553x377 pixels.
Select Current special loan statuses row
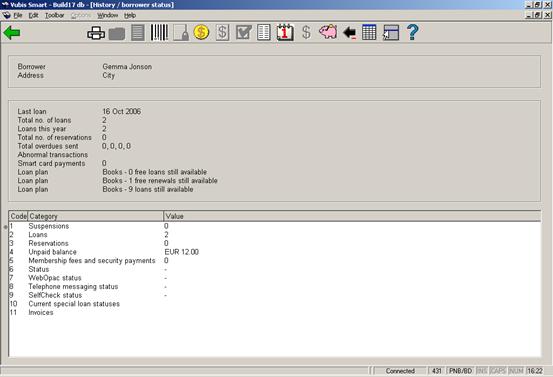(275, 304)
